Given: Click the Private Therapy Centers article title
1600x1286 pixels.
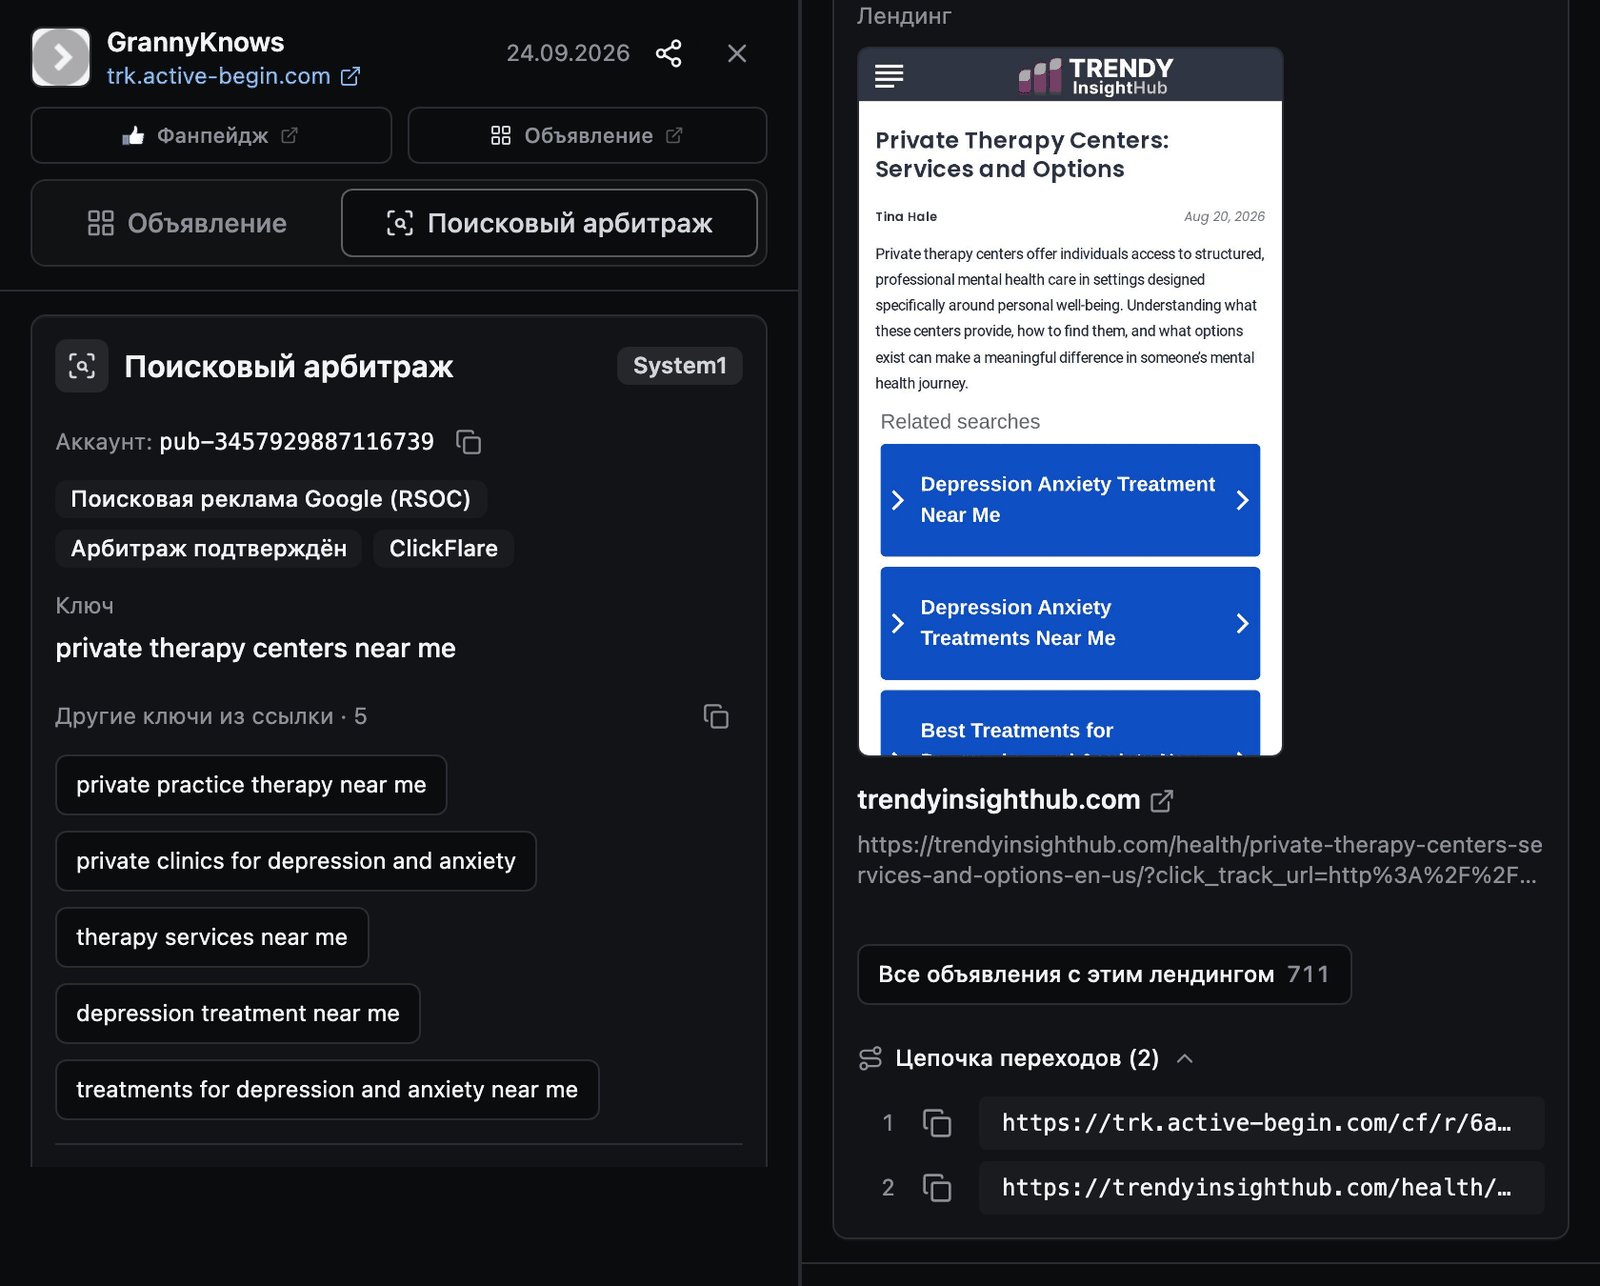Looking at the screenshot, I should click(x=1022, y=154).
